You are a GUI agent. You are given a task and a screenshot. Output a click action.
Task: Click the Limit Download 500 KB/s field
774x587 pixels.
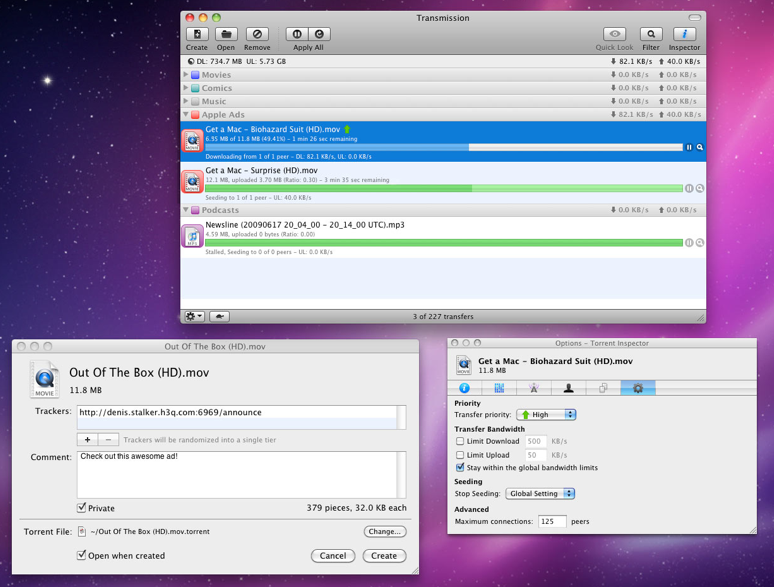[x=535, y=441]
